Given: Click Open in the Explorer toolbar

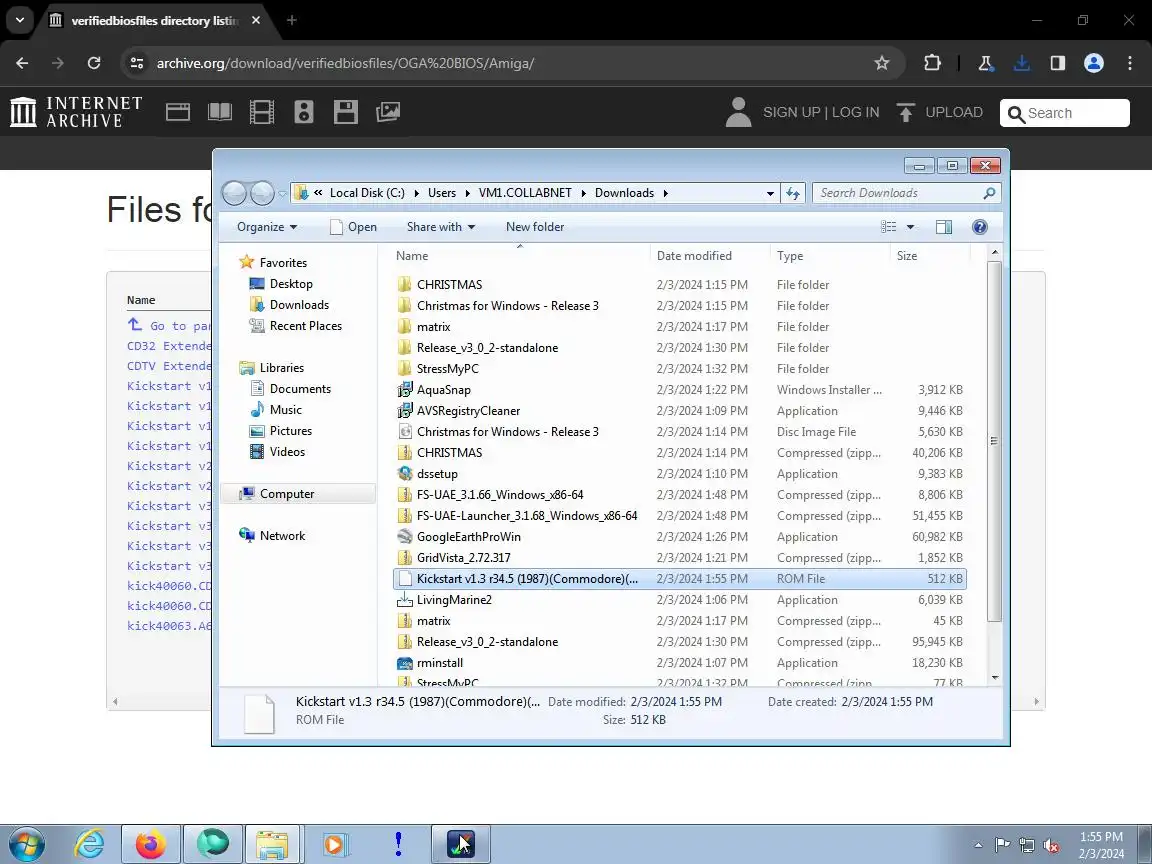Looking at the screenshot, I should (353, 227).
